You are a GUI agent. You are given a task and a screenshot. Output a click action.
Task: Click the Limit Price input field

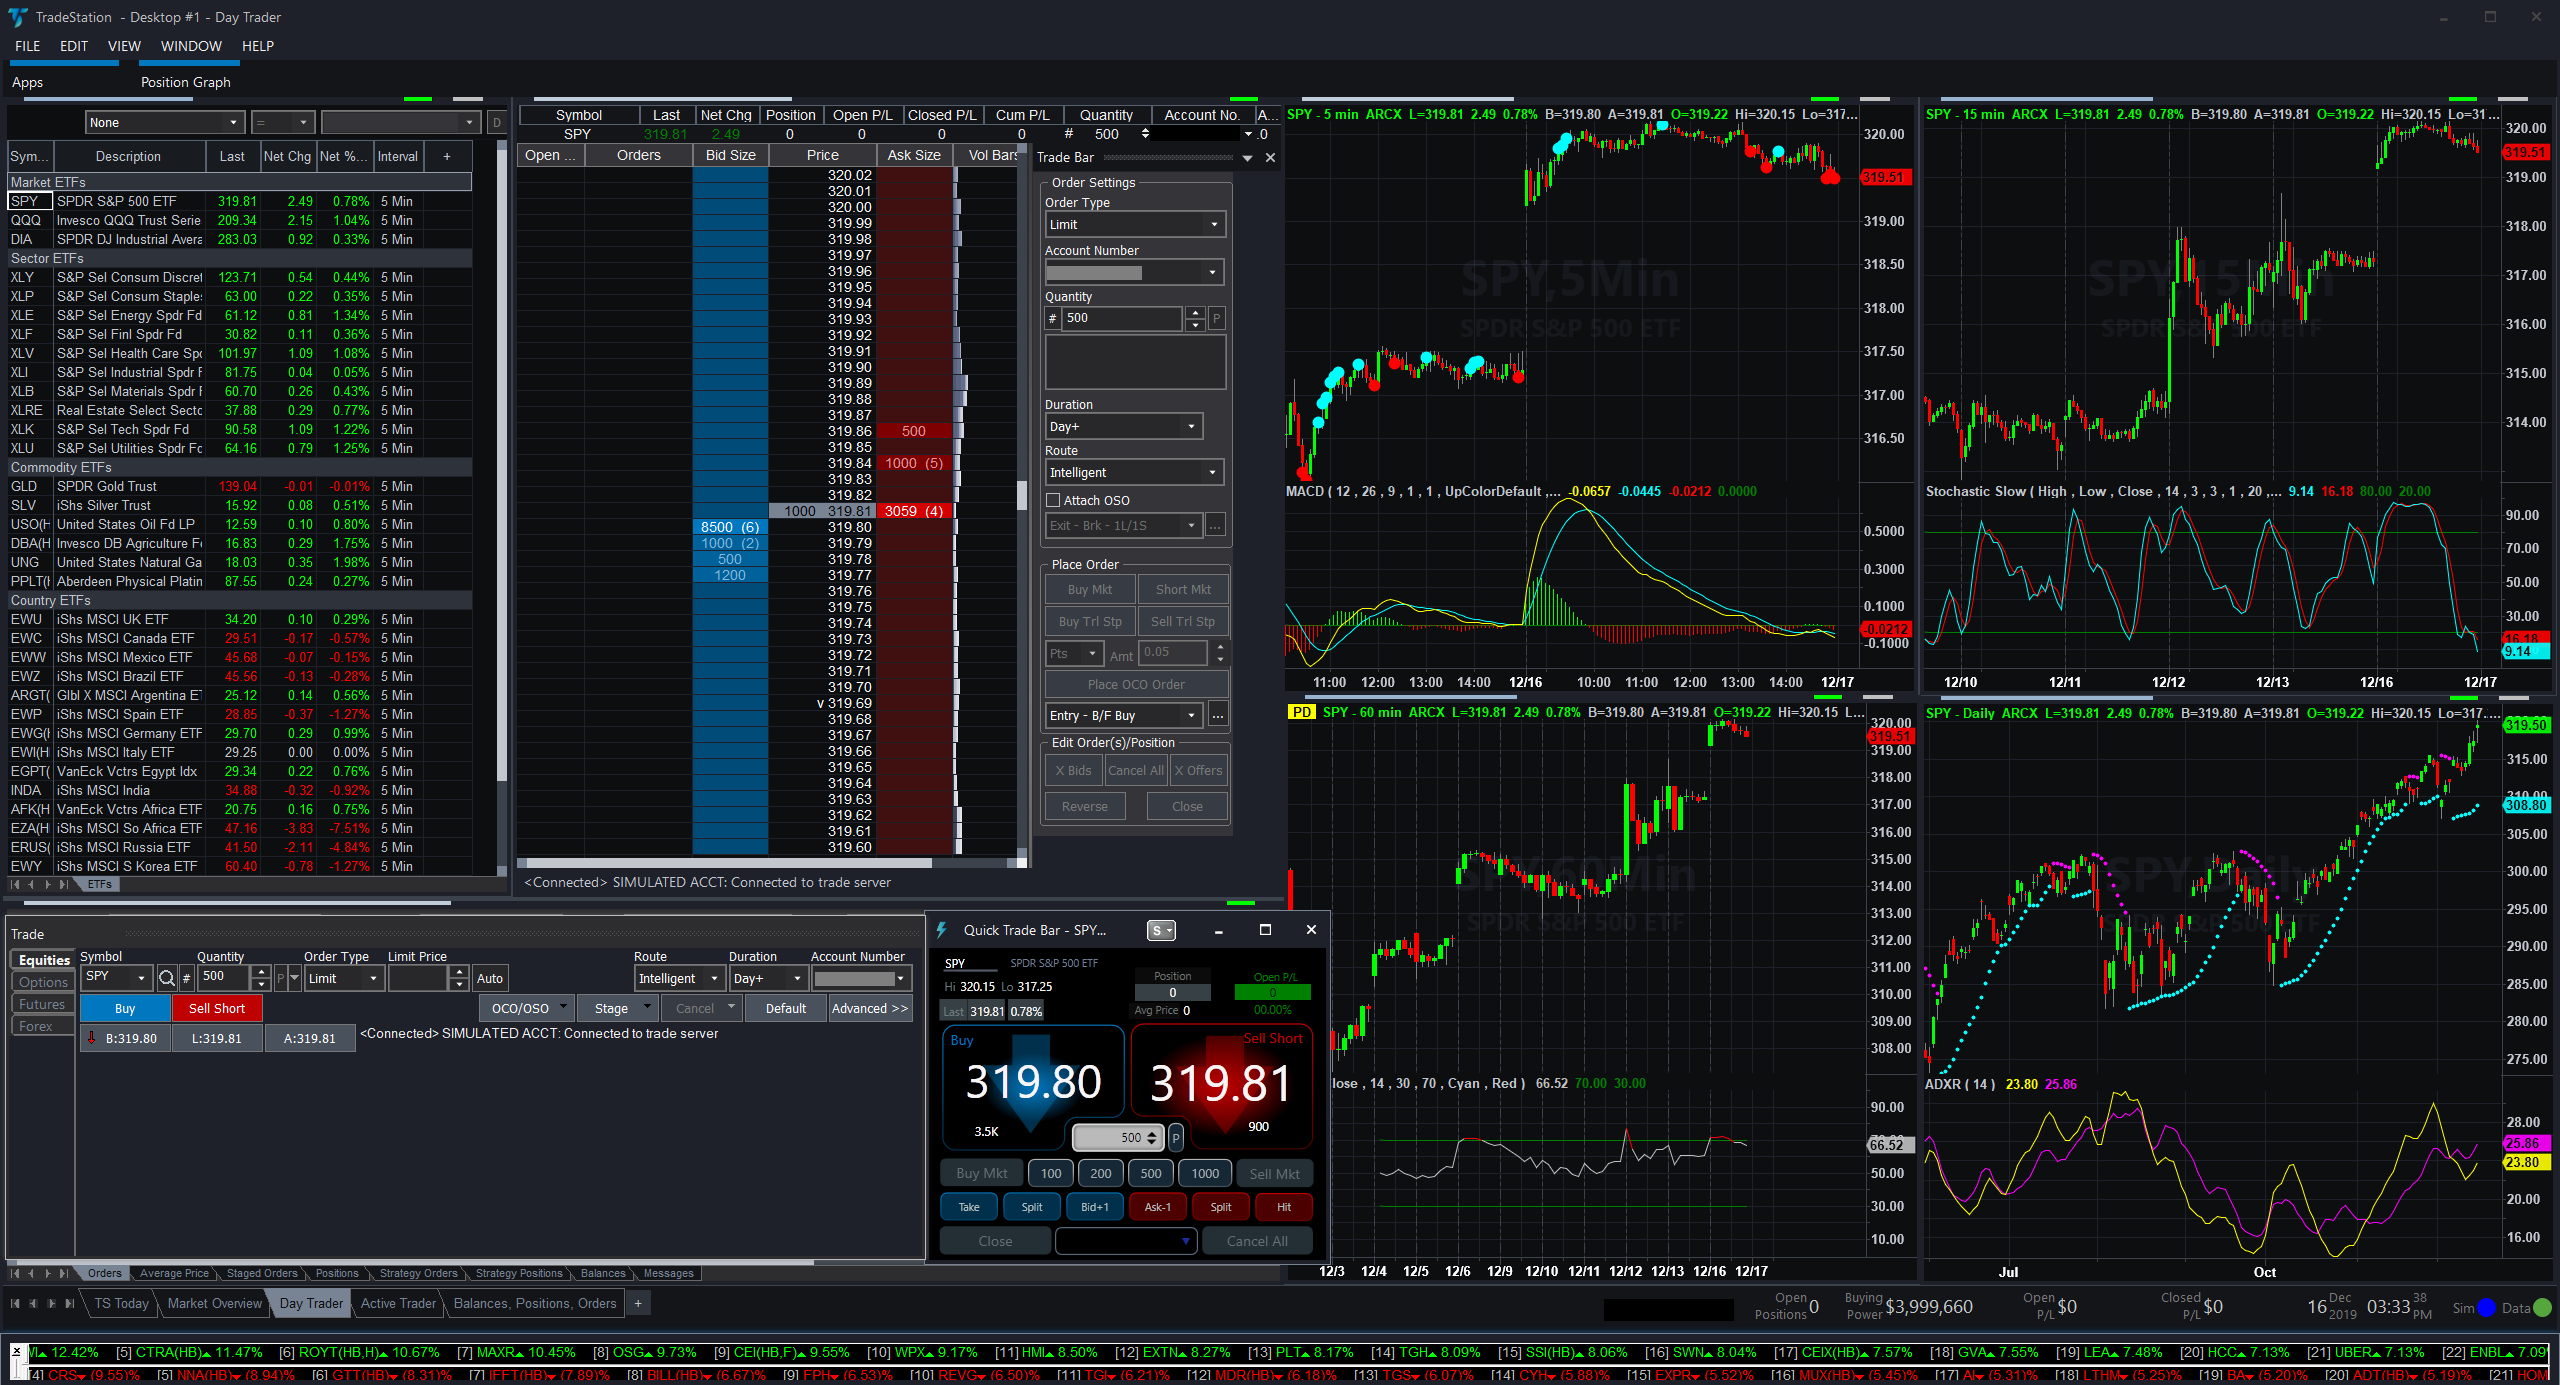coord(418,978)
